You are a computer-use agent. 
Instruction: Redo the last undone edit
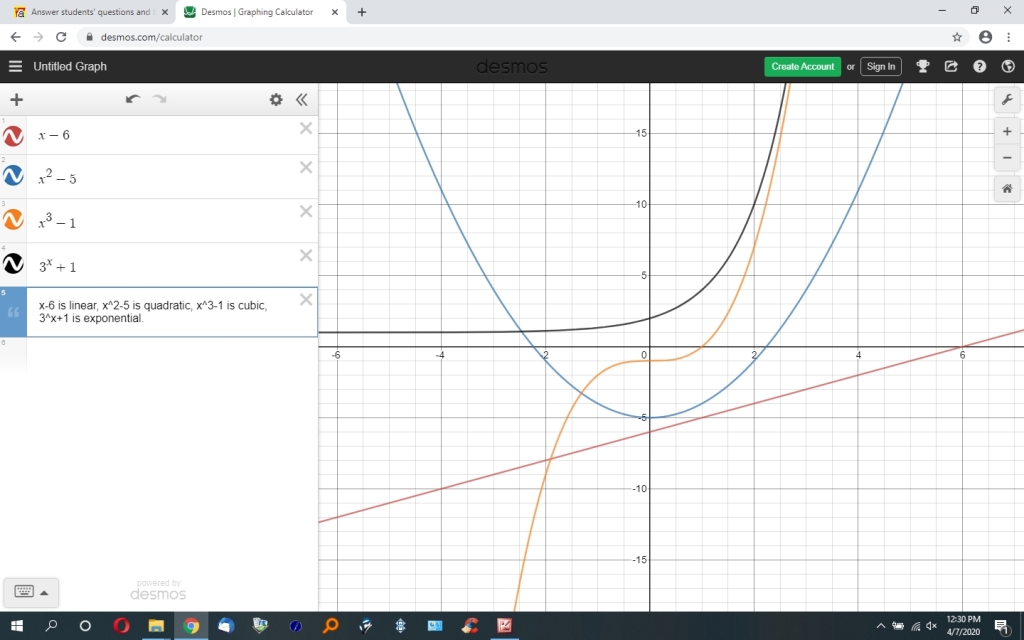(159, 99)
